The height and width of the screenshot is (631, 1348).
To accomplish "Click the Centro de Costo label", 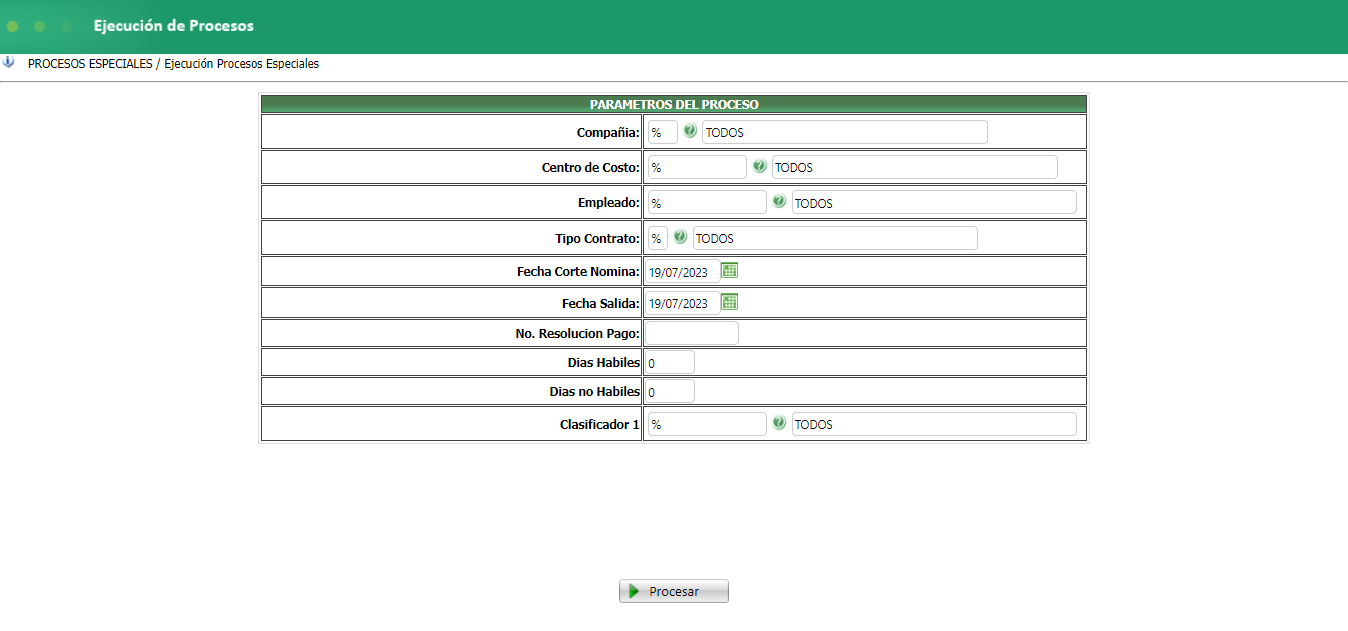I will (591, 167).
